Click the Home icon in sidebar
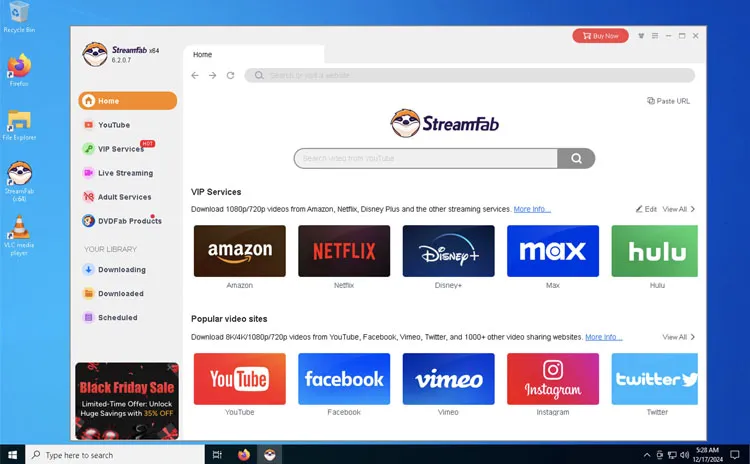 88,101
